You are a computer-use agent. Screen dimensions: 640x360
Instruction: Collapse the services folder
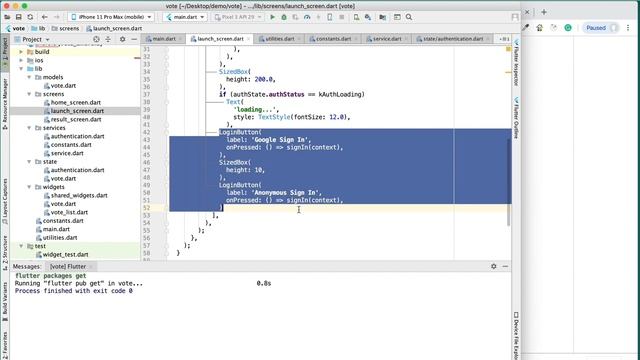point(29,128)
